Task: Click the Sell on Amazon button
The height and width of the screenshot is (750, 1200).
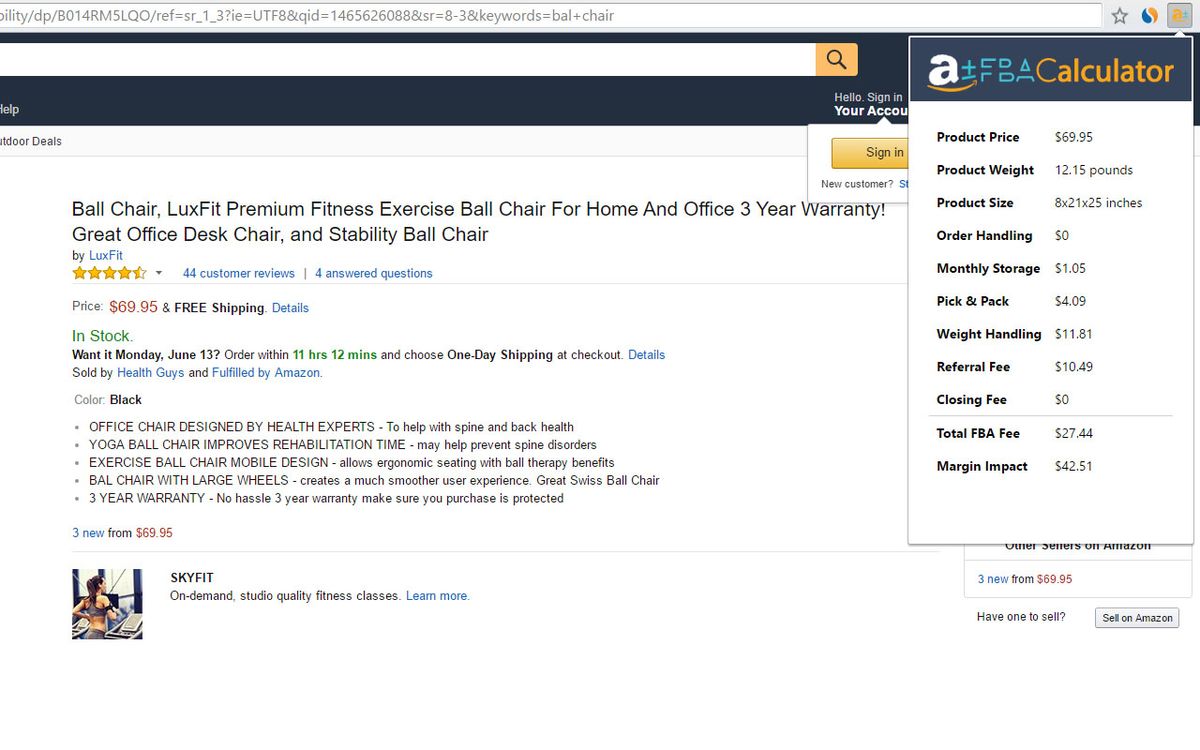Action: [1137, 618]
